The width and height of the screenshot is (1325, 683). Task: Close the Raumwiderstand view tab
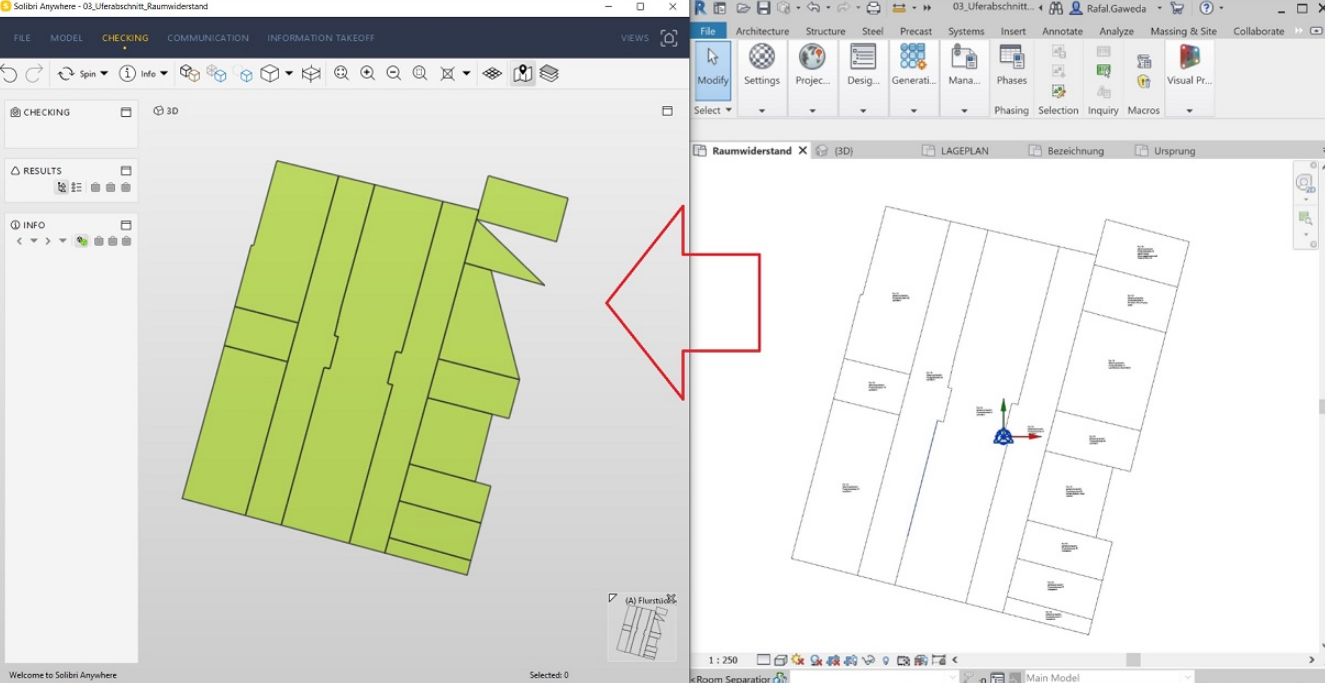coord(803,151)
